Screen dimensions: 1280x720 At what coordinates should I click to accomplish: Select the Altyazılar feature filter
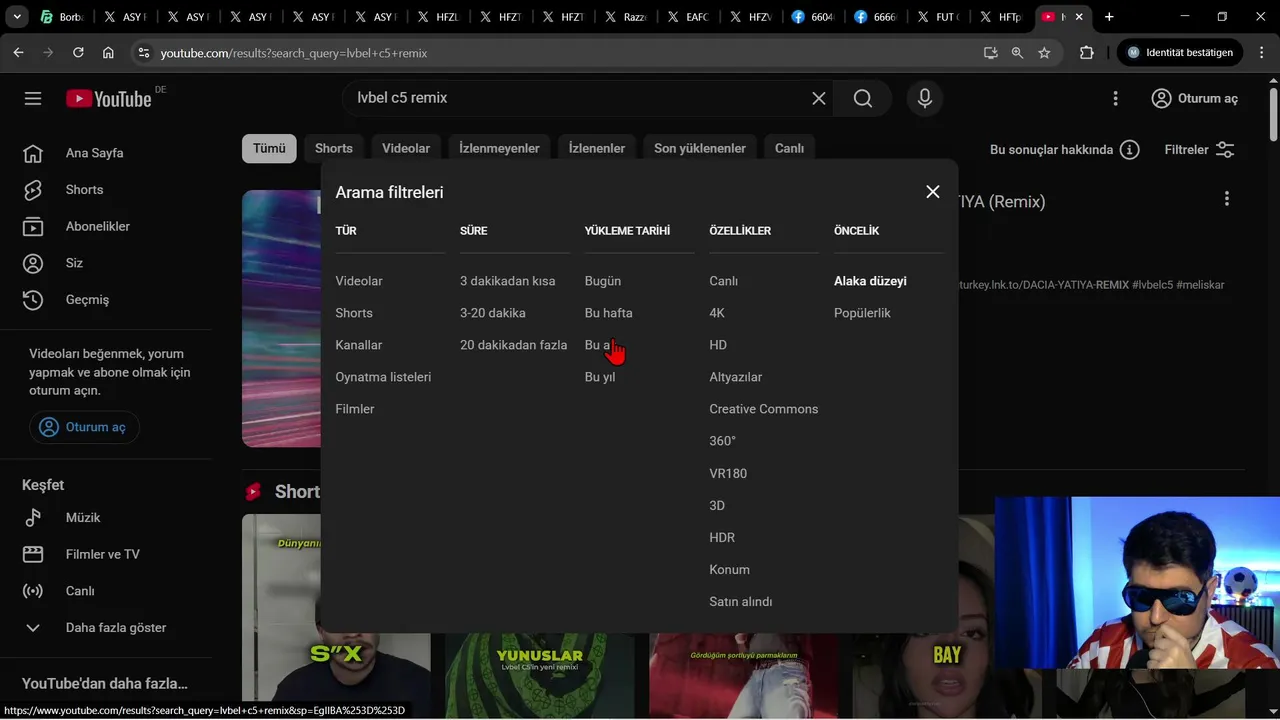tap(735, 377)
